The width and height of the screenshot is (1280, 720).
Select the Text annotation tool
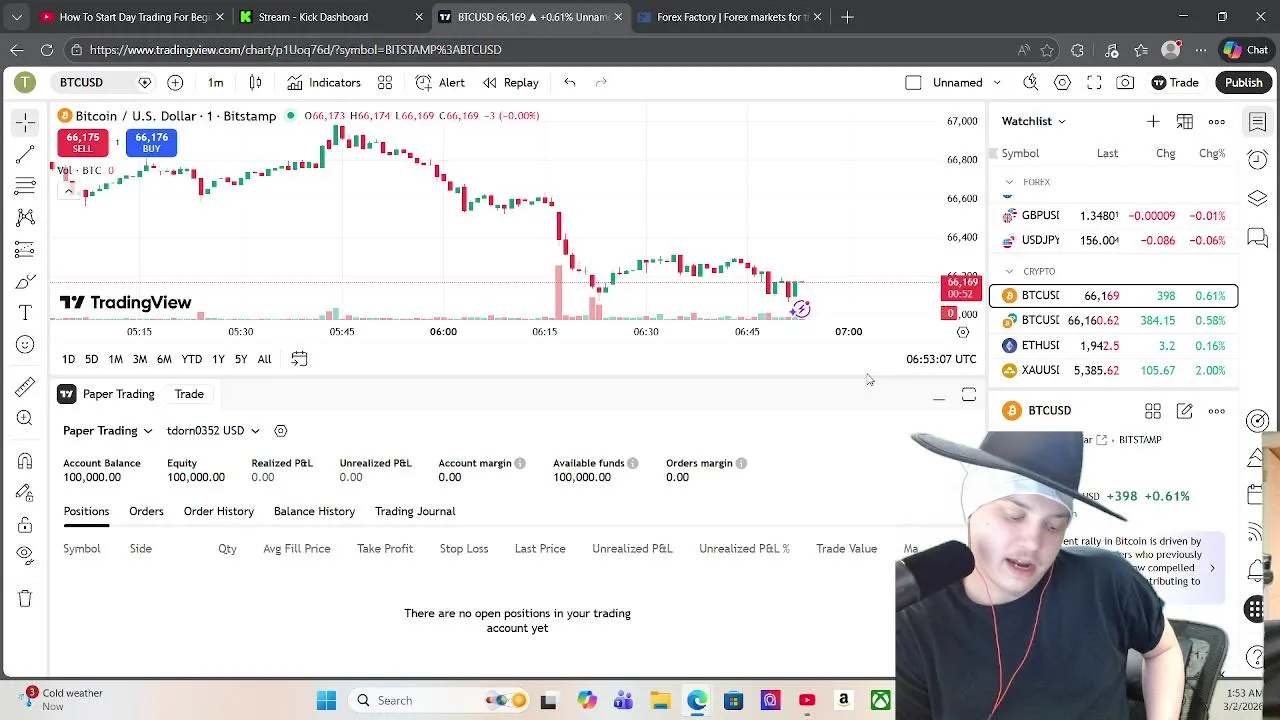(25, 313)
